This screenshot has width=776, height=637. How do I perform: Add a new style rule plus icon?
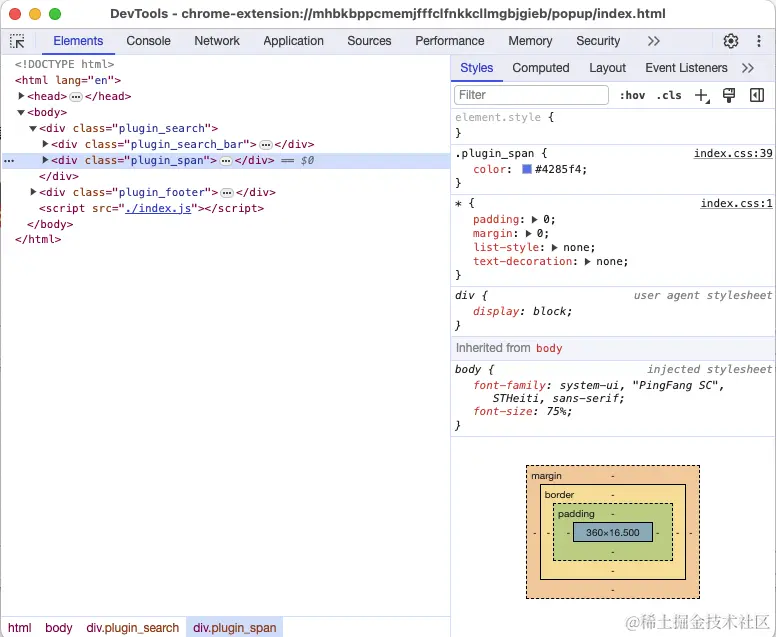702,95
